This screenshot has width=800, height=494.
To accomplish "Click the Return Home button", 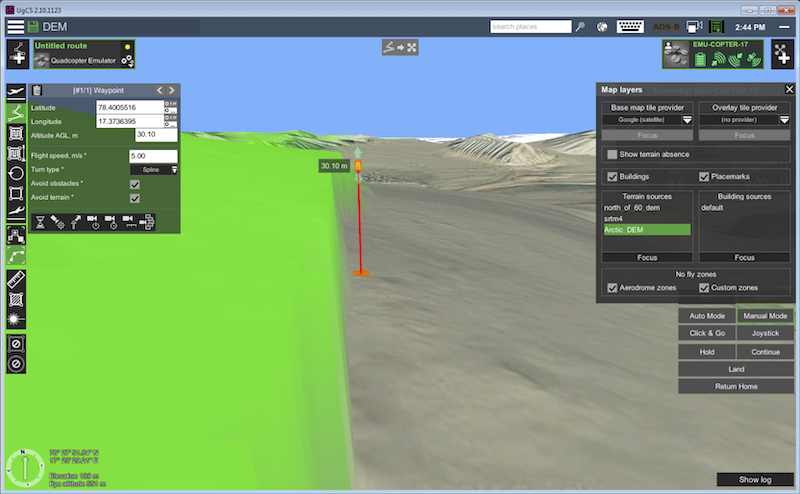I will pyautogui.click(x=736, y=386).
